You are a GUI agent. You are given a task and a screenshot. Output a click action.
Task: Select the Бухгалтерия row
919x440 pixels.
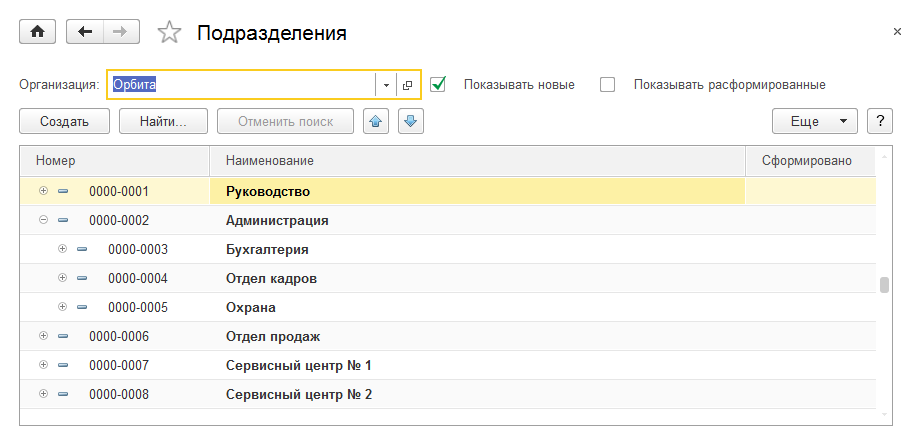pos(266,249)
